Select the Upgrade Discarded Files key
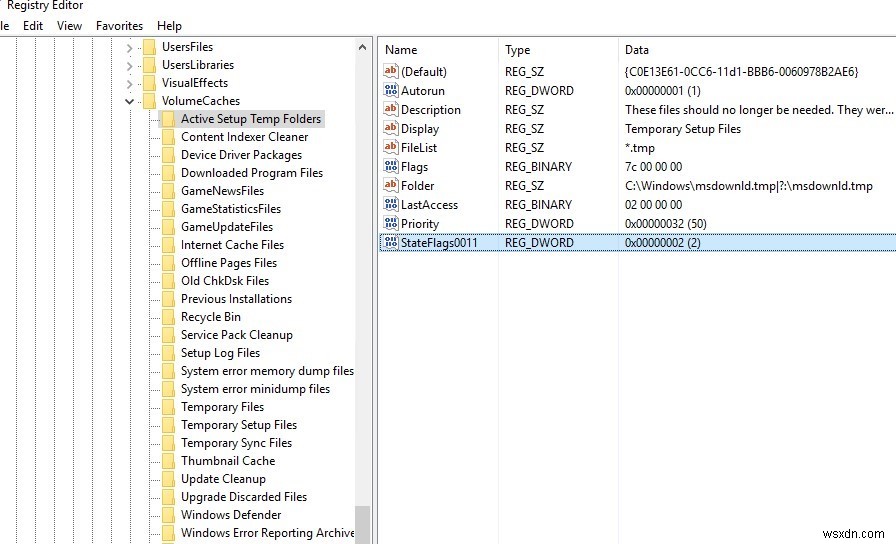 click(x=244, y=497)
